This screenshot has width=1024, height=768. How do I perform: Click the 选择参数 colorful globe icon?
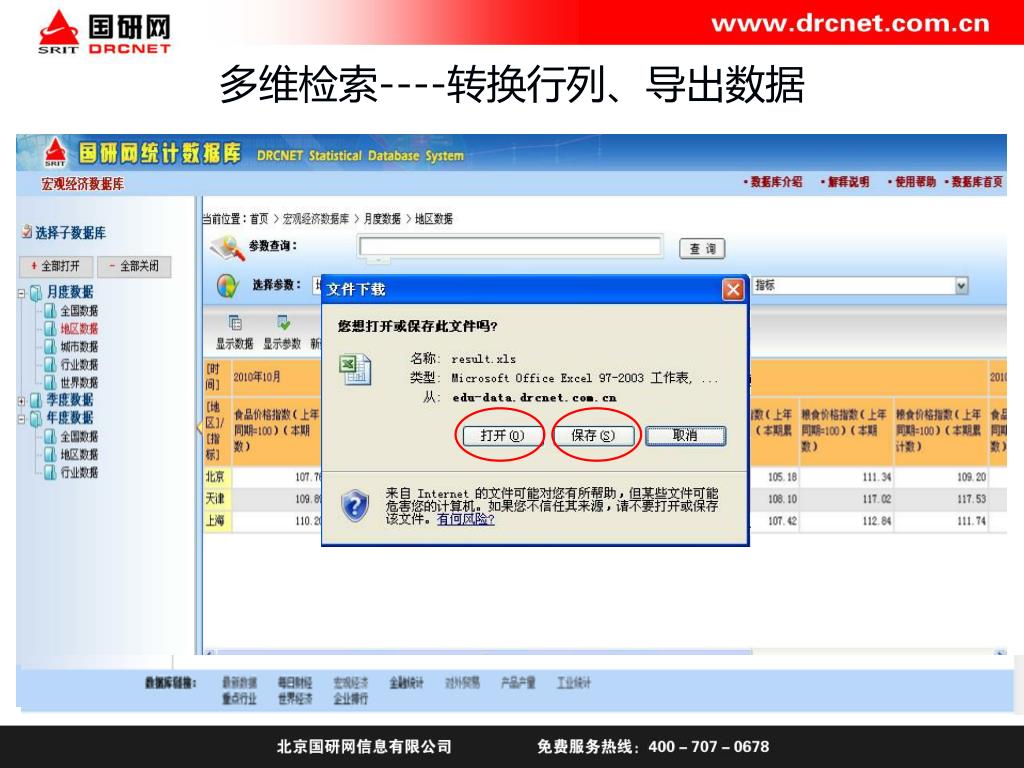(227, 285)
